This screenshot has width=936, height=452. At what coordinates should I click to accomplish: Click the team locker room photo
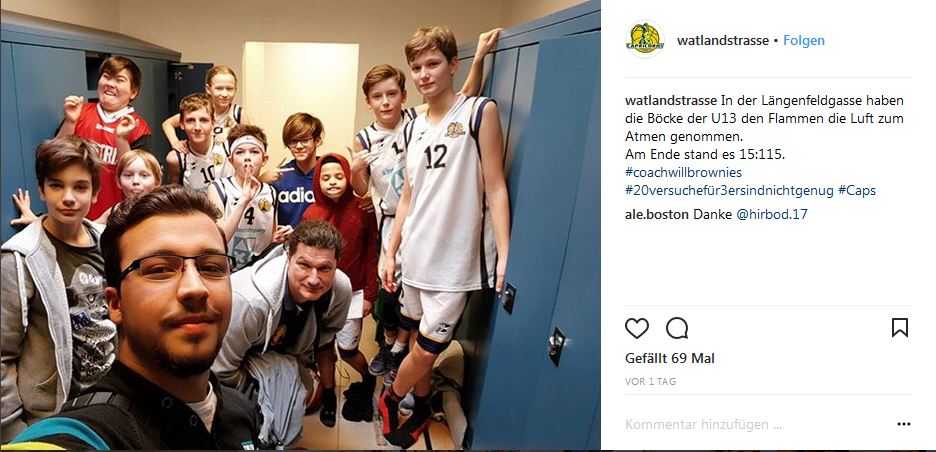300,225
